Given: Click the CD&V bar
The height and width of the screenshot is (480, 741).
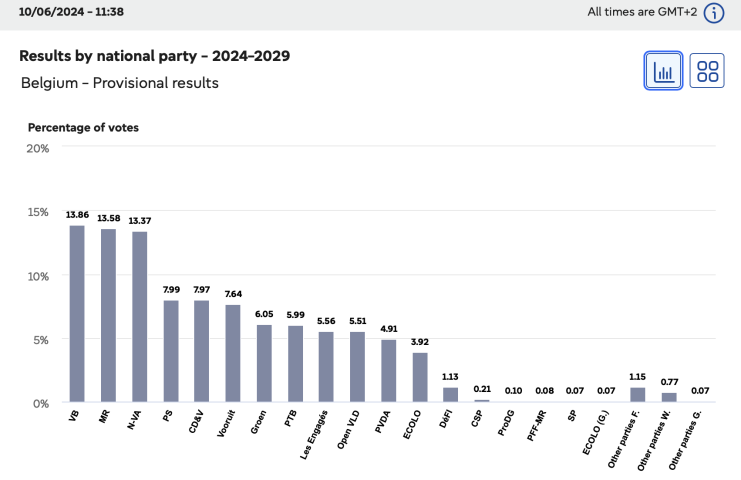Looking at the screenshot, I should 201,351.
